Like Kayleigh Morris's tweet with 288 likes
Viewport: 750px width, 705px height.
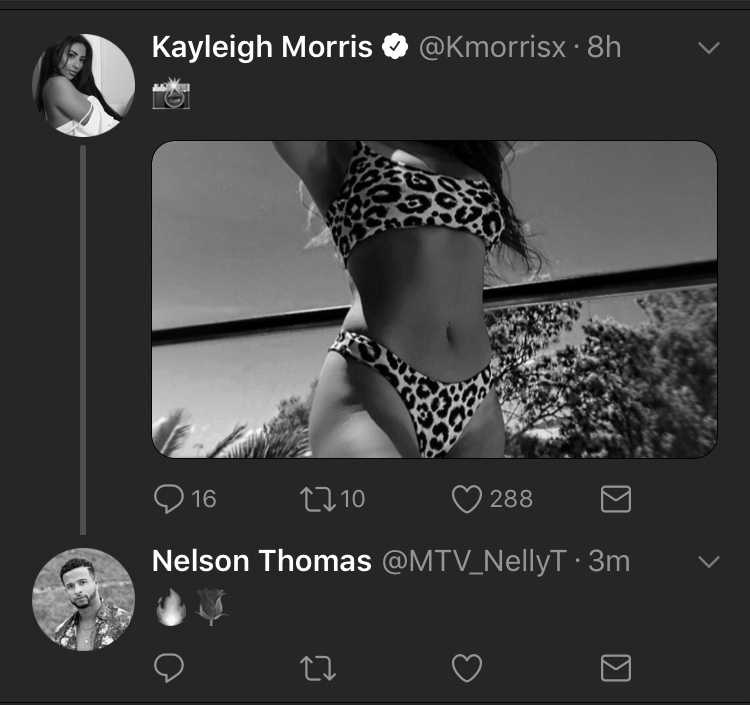466,499
